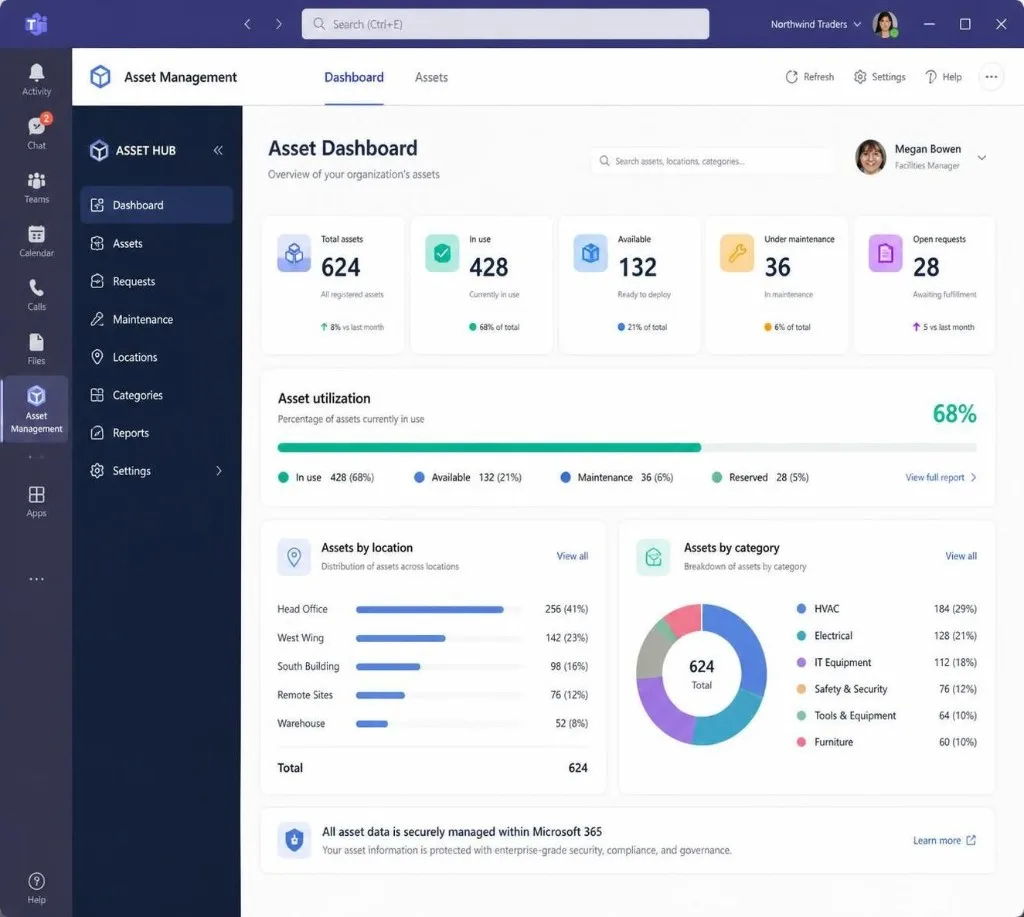Click IT Equipment legend color dot
The image size is (1024, 917).
801,662
